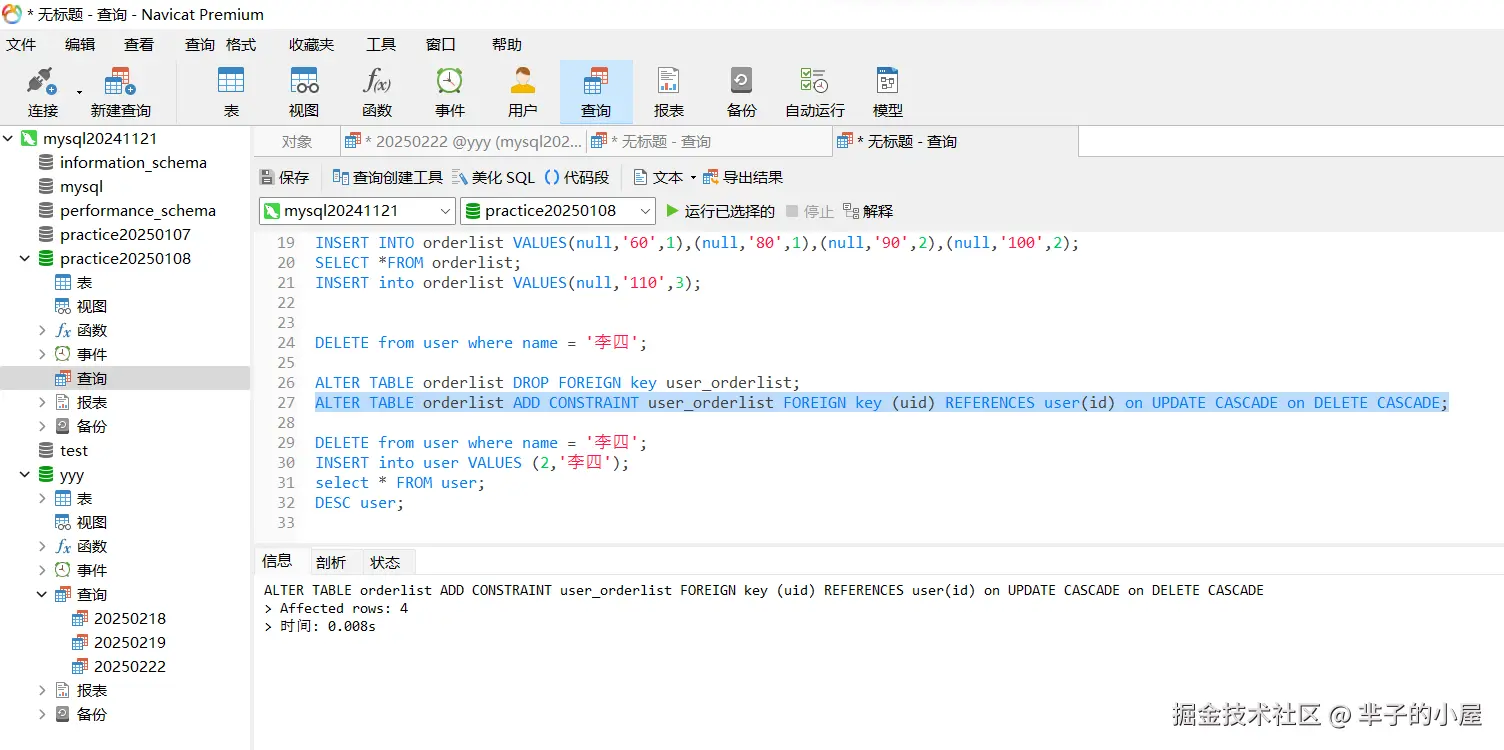This screenshot has height=750, width=1504.
Task: Open the 工具 menu
Action: 381,44
